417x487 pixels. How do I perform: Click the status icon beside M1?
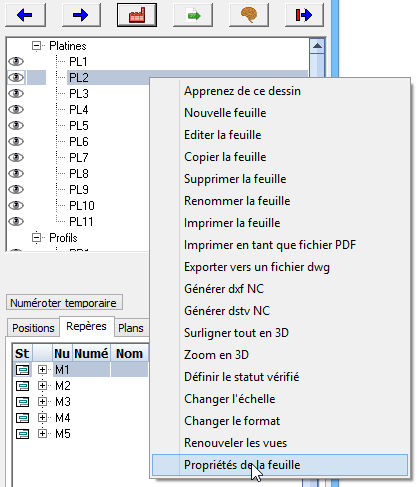pyautogui.click(x=22, y=370)
